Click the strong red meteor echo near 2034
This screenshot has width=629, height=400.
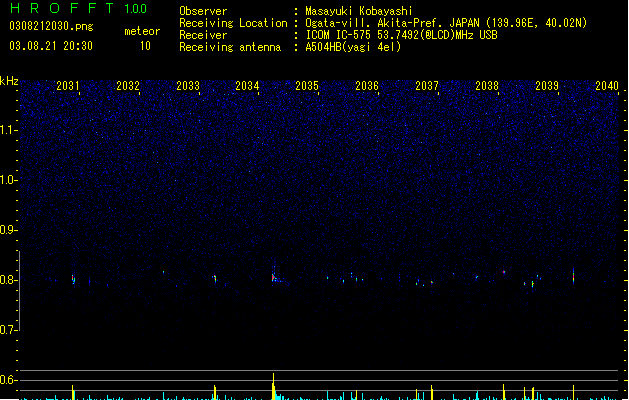273,277
